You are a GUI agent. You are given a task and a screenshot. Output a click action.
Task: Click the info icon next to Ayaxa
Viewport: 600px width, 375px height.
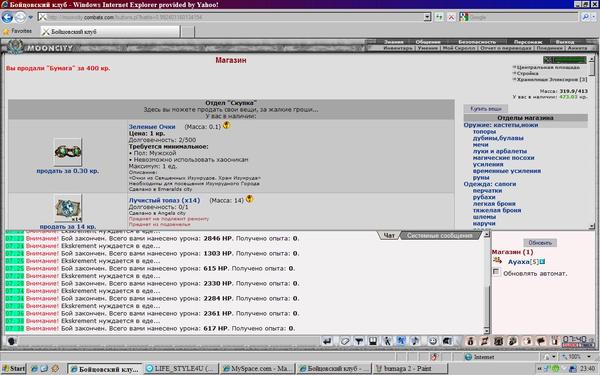542,262
